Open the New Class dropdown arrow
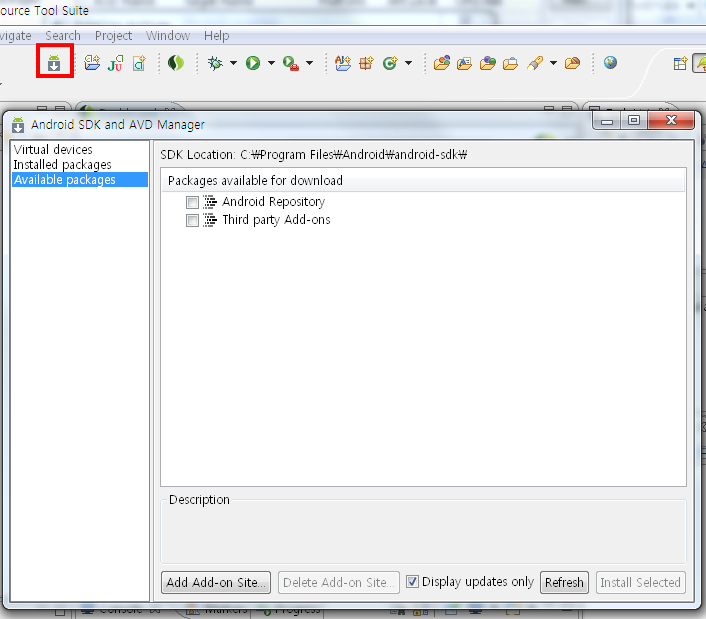This screenshot has height=619, width=706. click(x=408, y=63)
